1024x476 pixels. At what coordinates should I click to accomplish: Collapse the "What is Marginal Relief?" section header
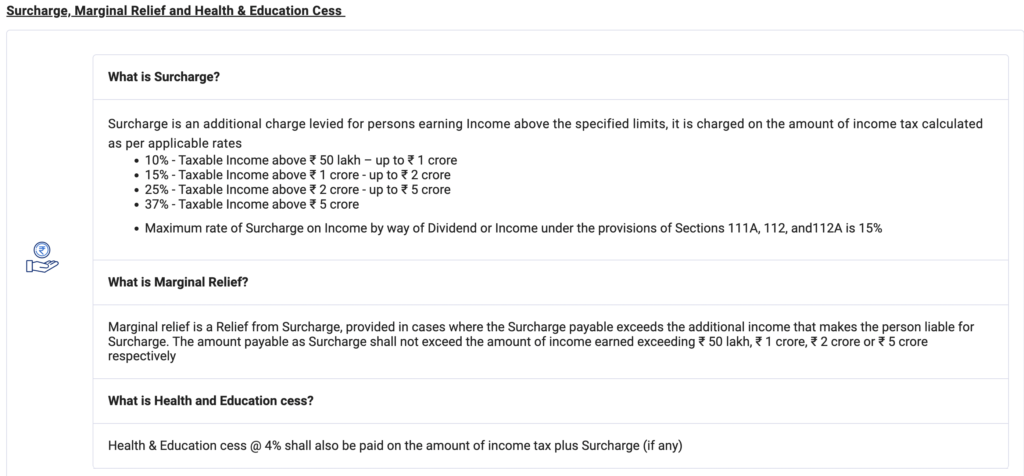[x=178, y=282]
